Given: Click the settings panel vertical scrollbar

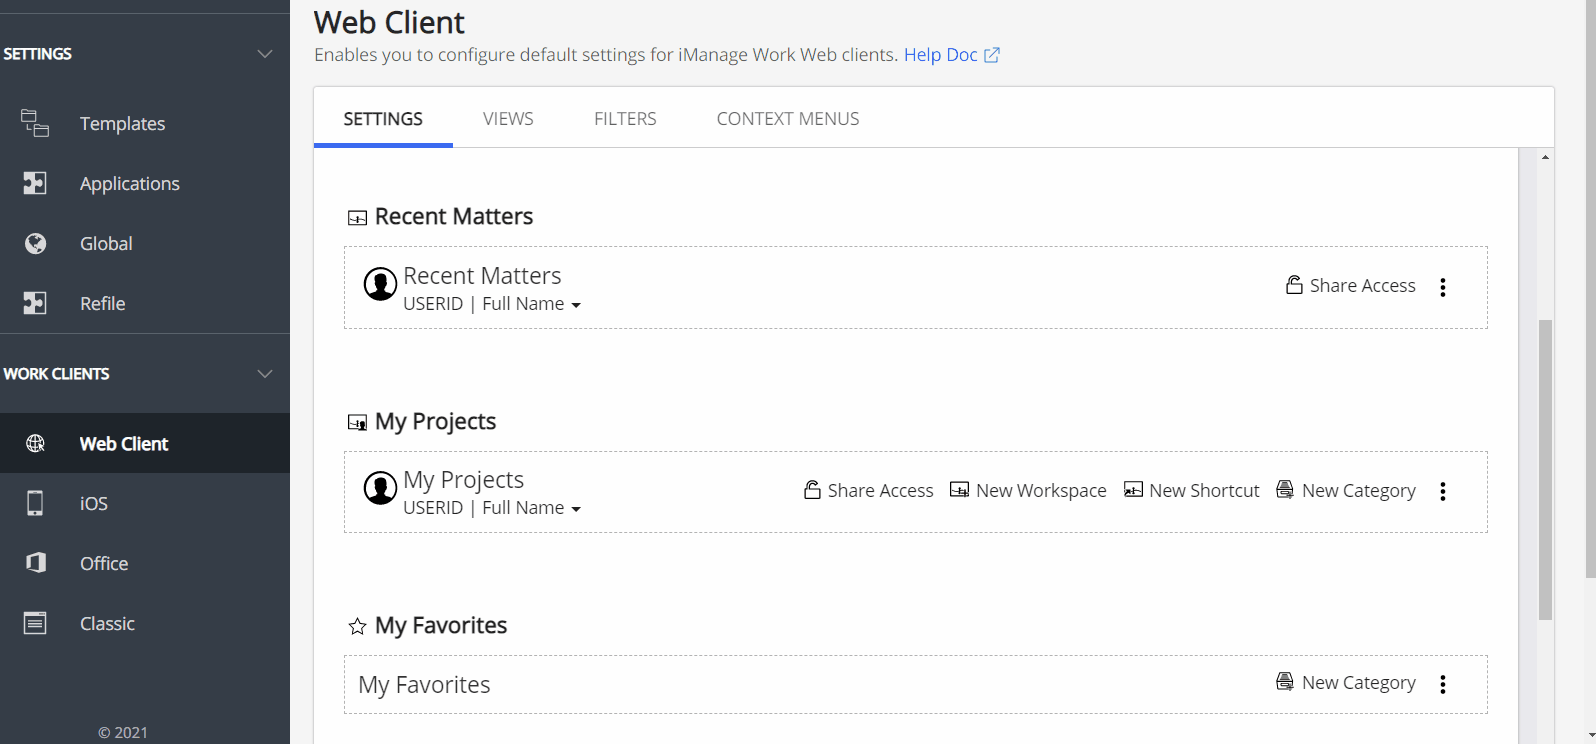Looking at the screenshot, I should [x=1545, y=470].
